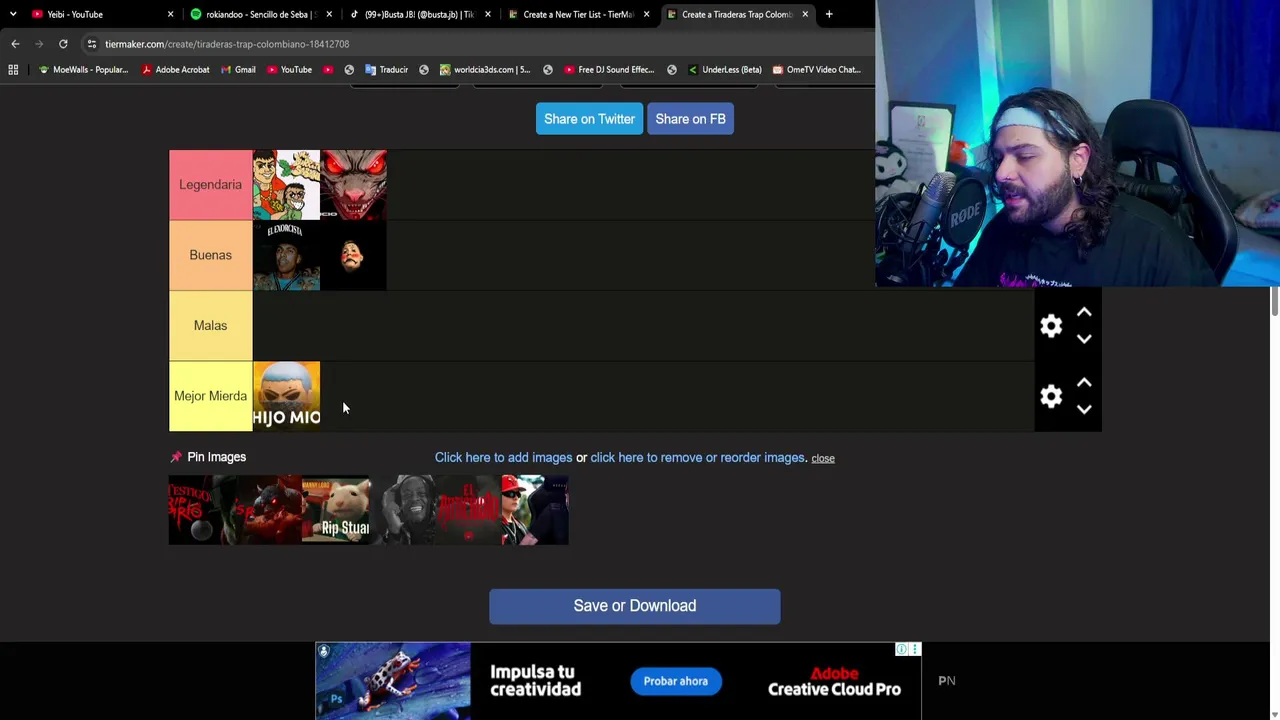The width and height of the screenshot is (1280, 720).
Task: Click the Pin Images pushpin icon
Action: pos(176,457)
